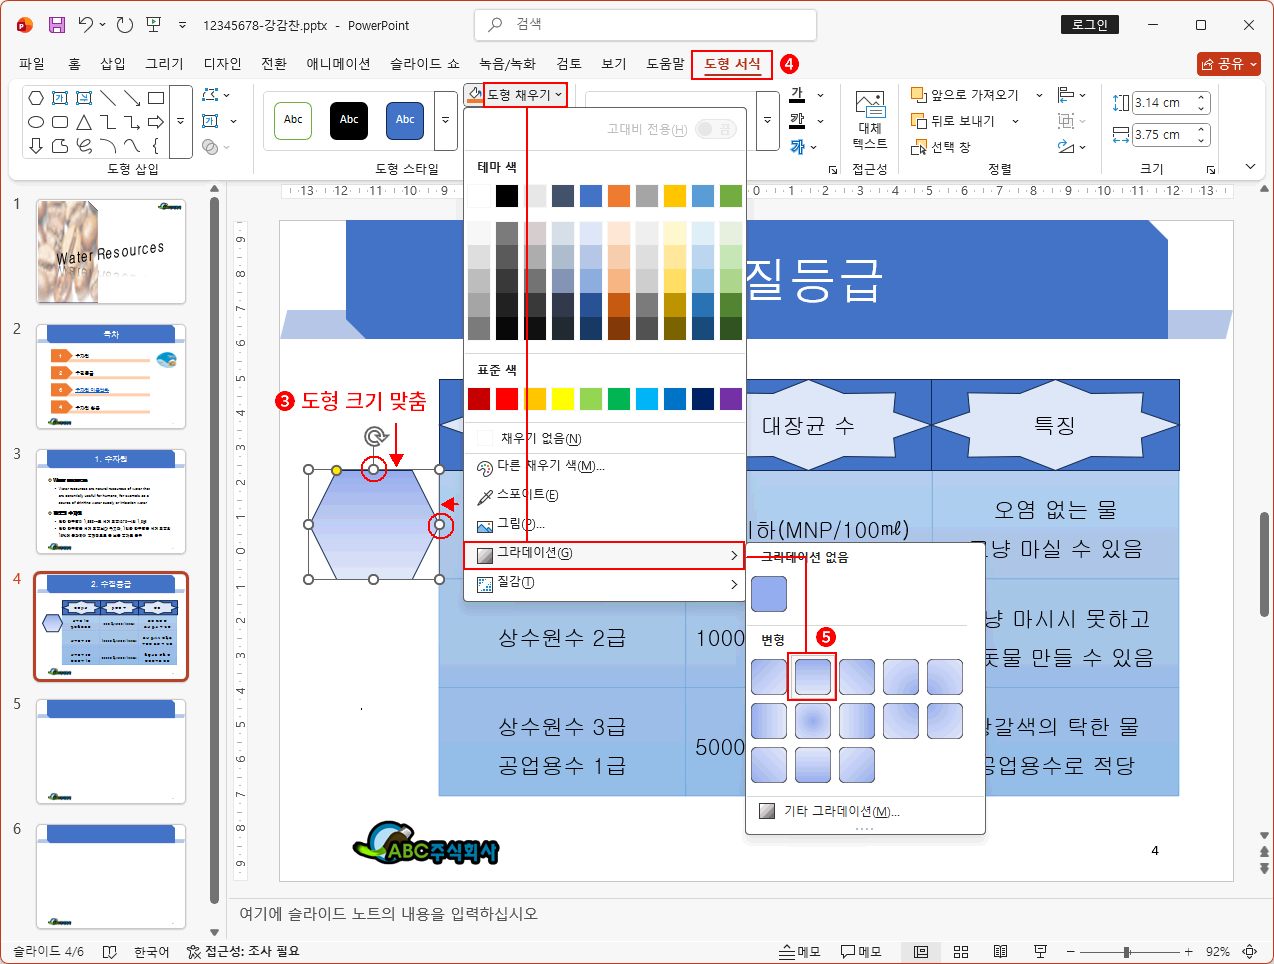Toggle the notes (메모) pane in status bar

(800, 952)
